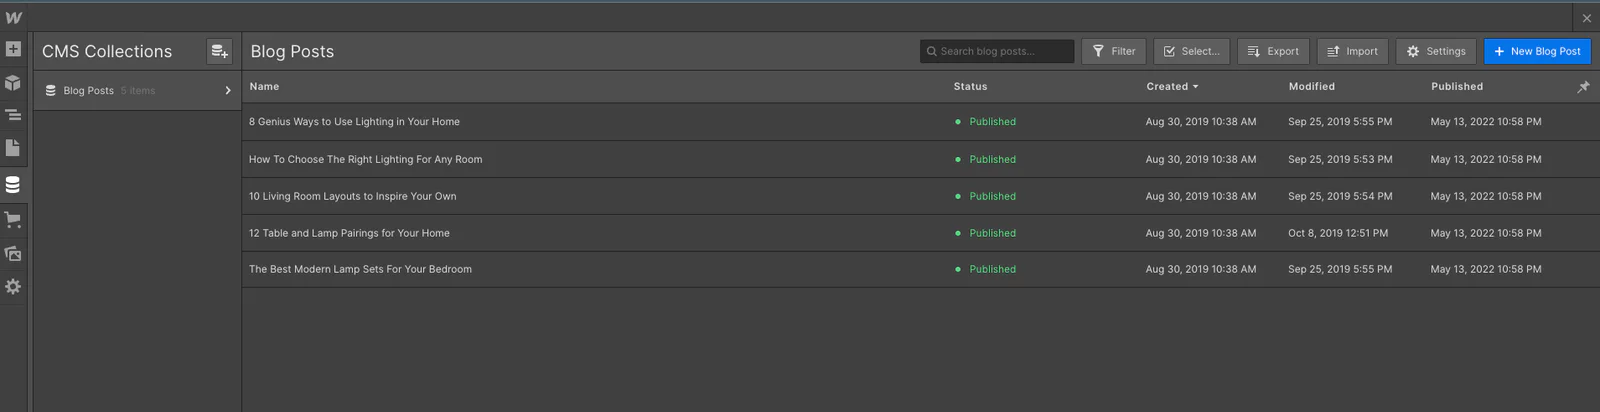Import items into Blog Posts

point(1352,51)
